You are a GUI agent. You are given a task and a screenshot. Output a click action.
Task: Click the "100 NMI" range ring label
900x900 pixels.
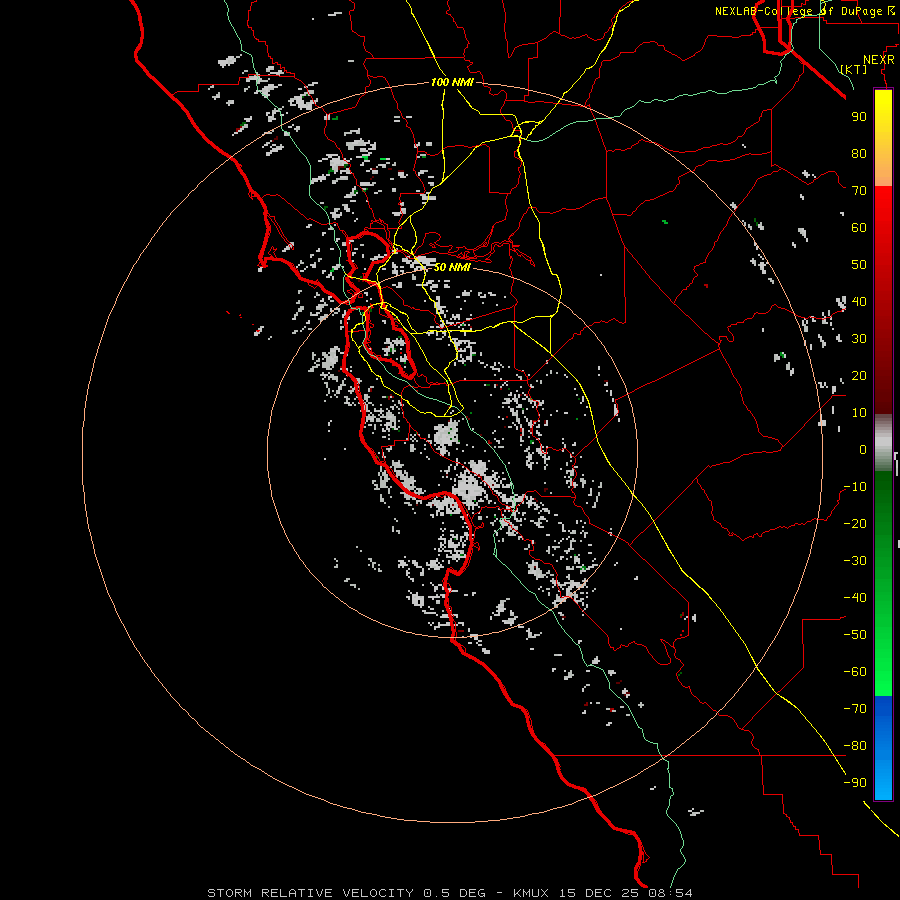coord(452,83)
